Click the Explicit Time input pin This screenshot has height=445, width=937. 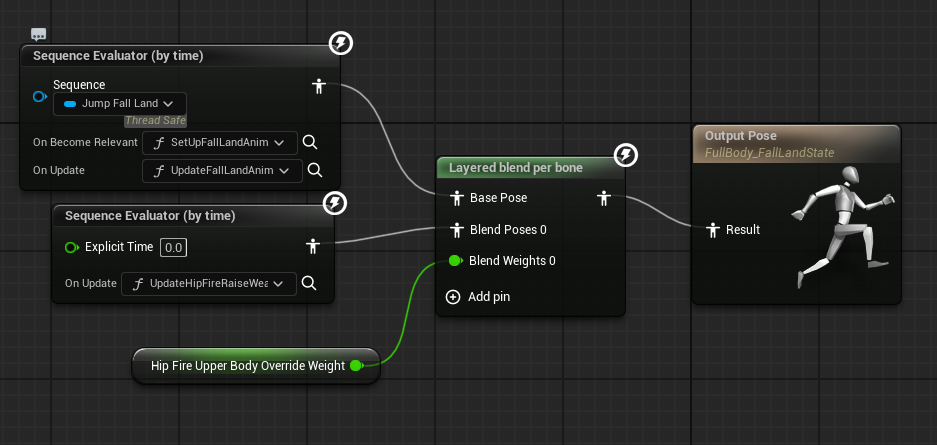click(x=71, y=247)
